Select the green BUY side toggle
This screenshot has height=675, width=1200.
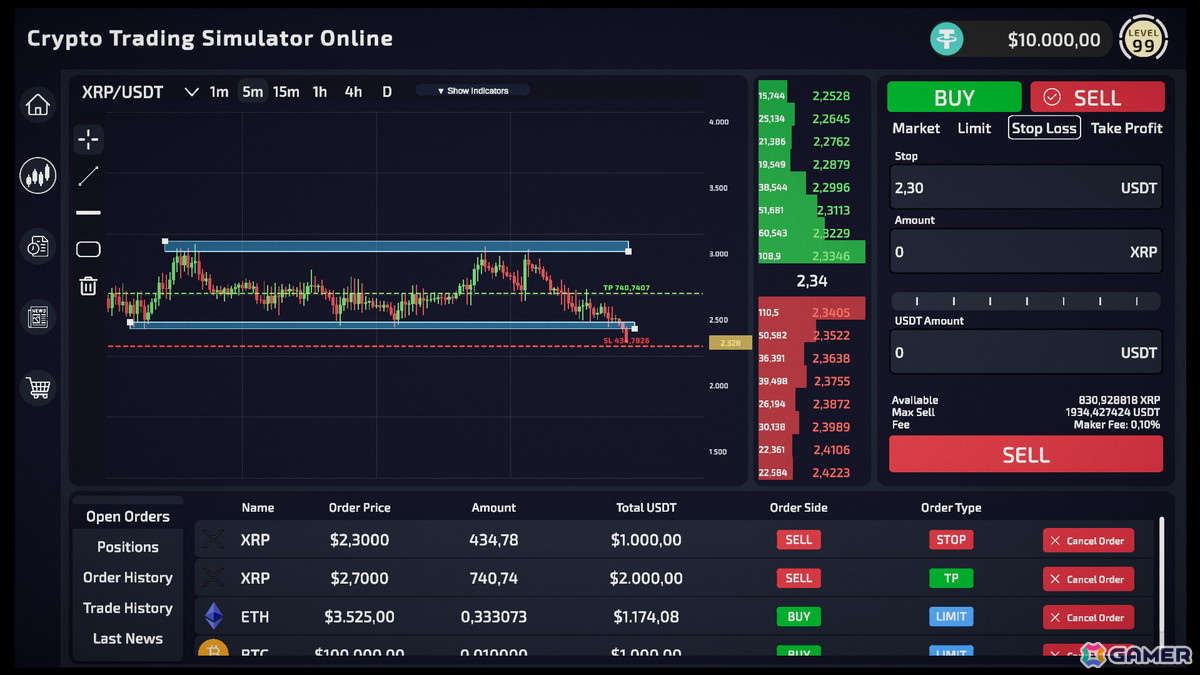pos(954,97)
